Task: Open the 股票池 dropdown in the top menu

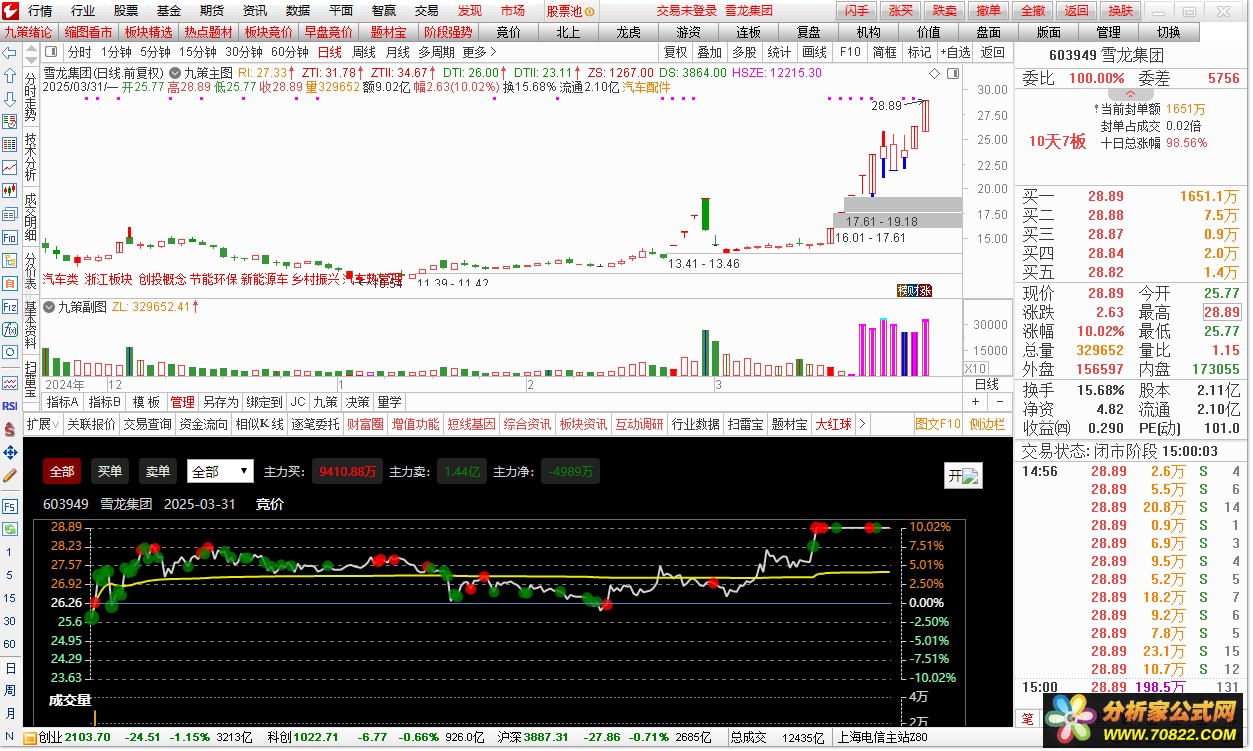Action: point(572,10)
